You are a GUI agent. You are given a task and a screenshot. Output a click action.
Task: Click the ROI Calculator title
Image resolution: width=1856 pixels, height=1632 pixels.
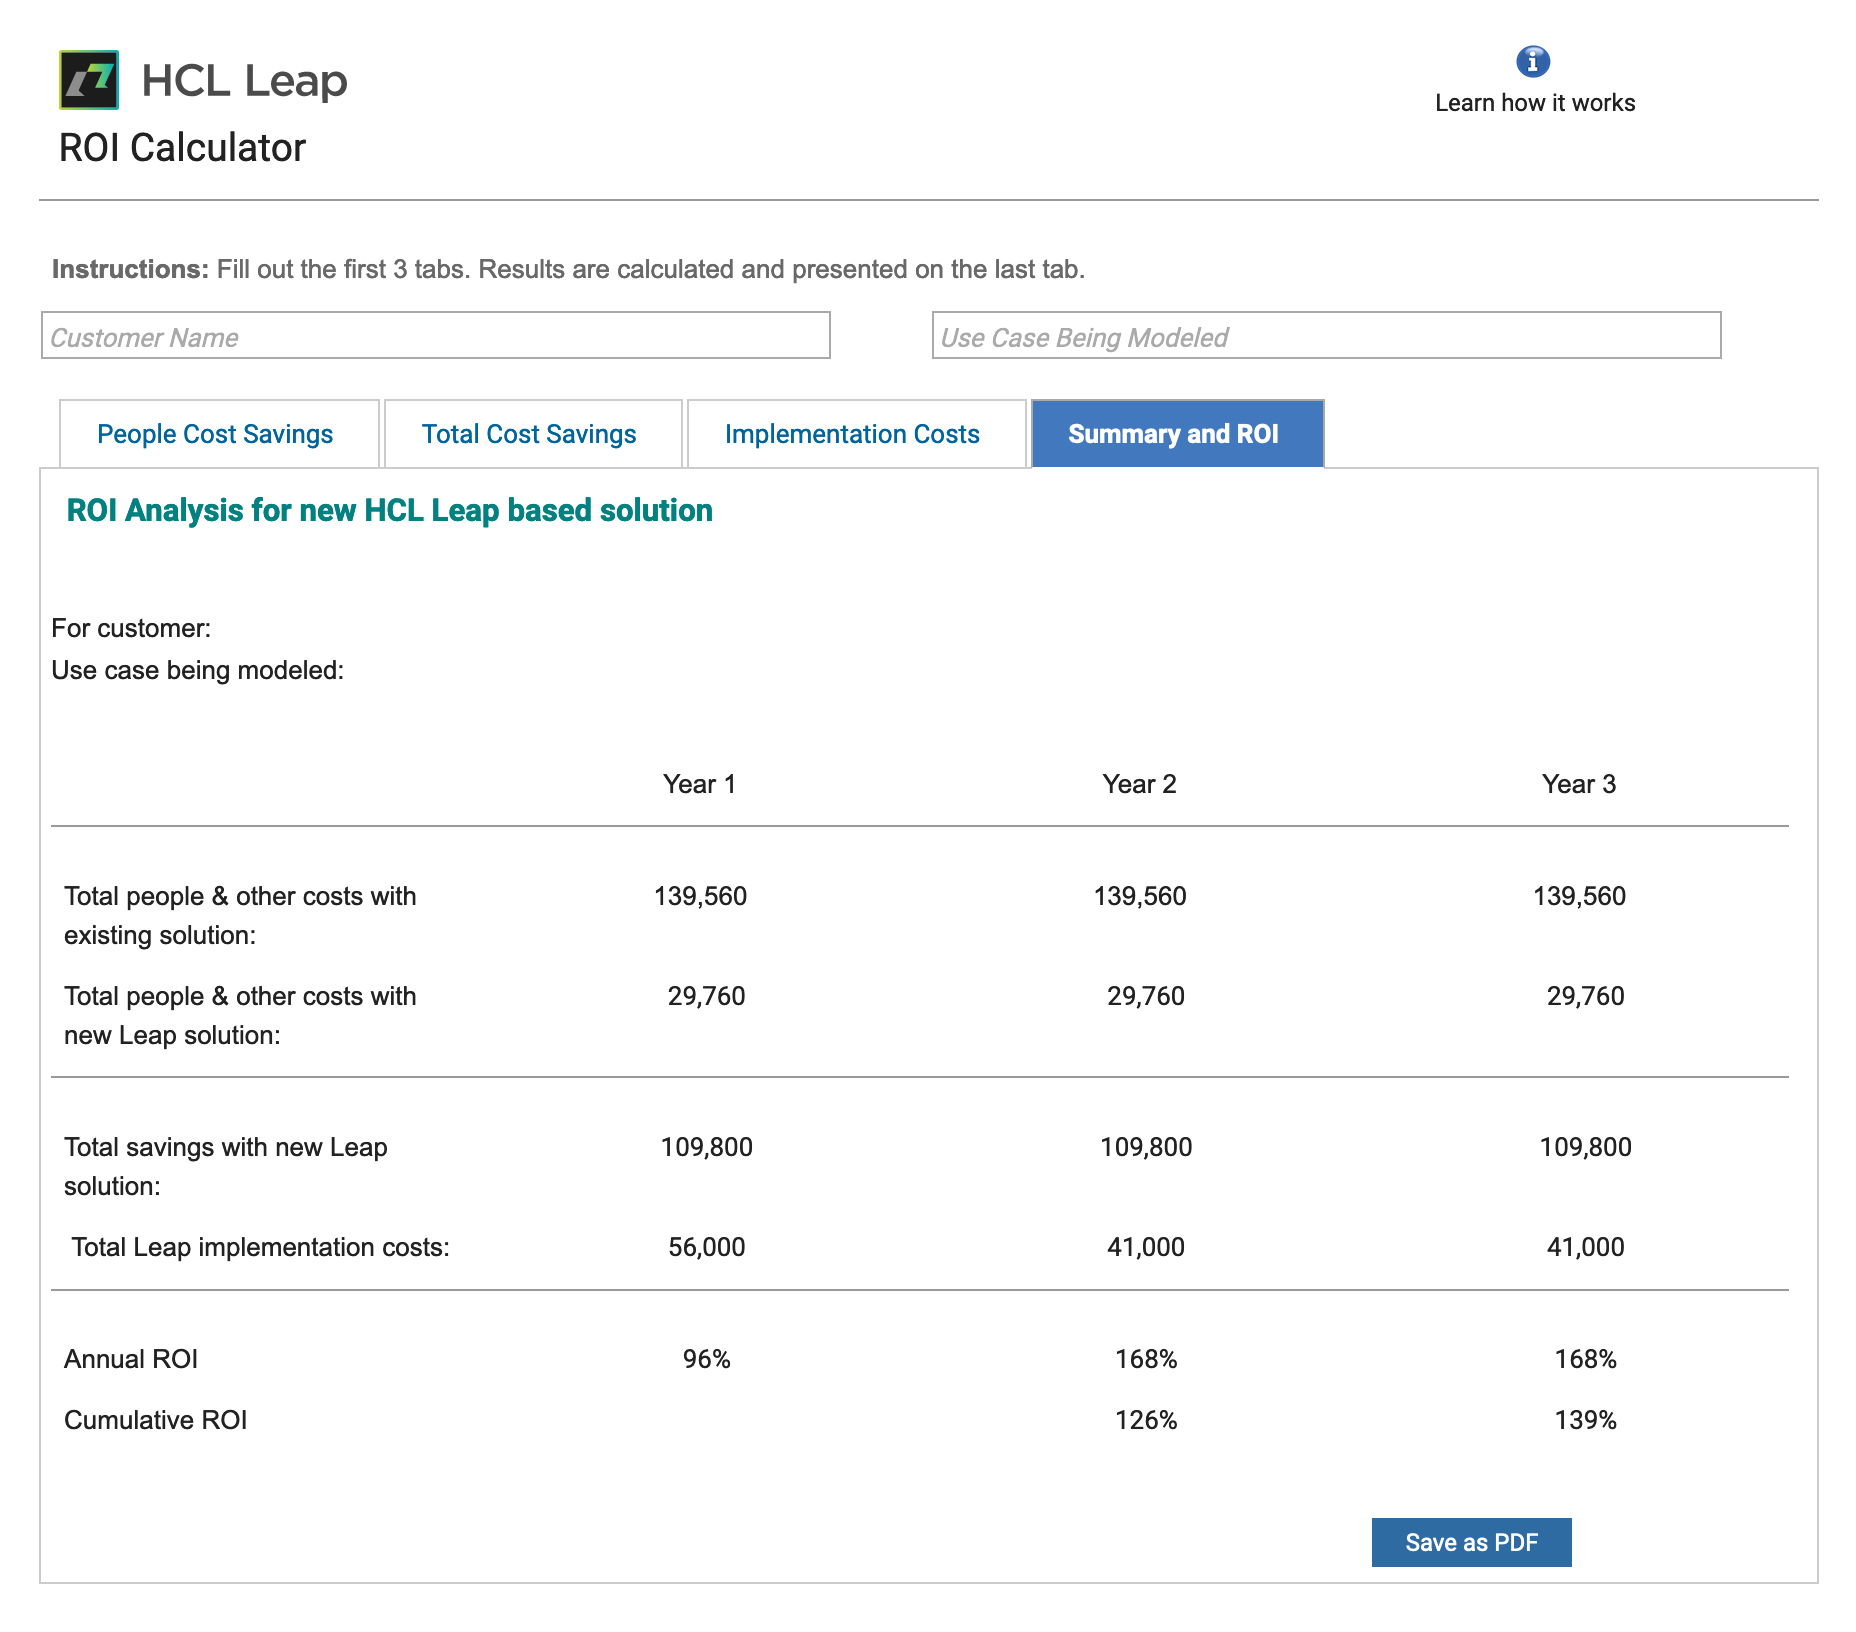[x=182, y=148]
